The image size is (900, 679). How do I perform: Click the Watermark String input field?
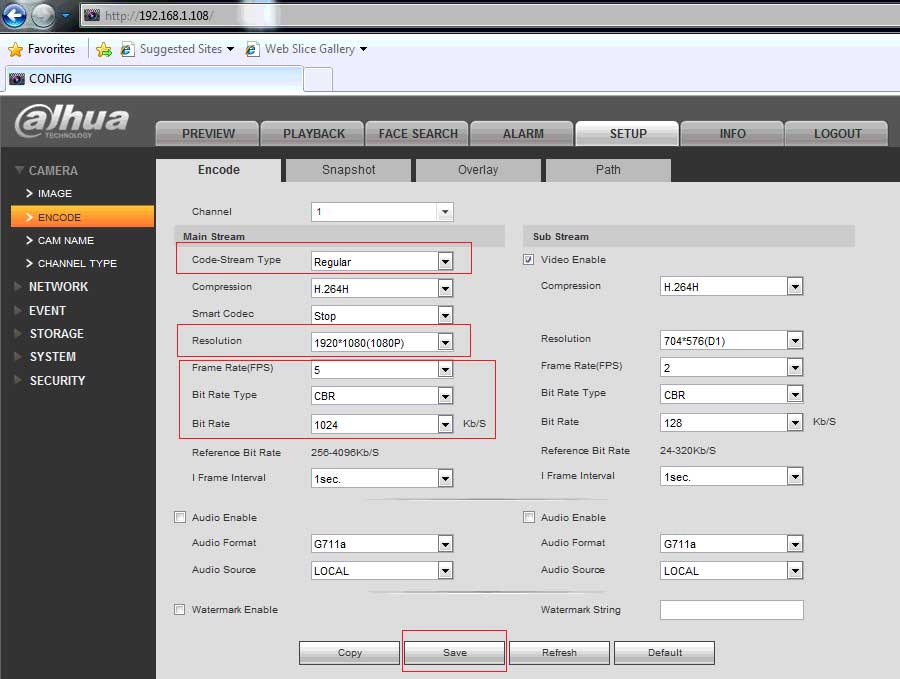click(731, 610)
